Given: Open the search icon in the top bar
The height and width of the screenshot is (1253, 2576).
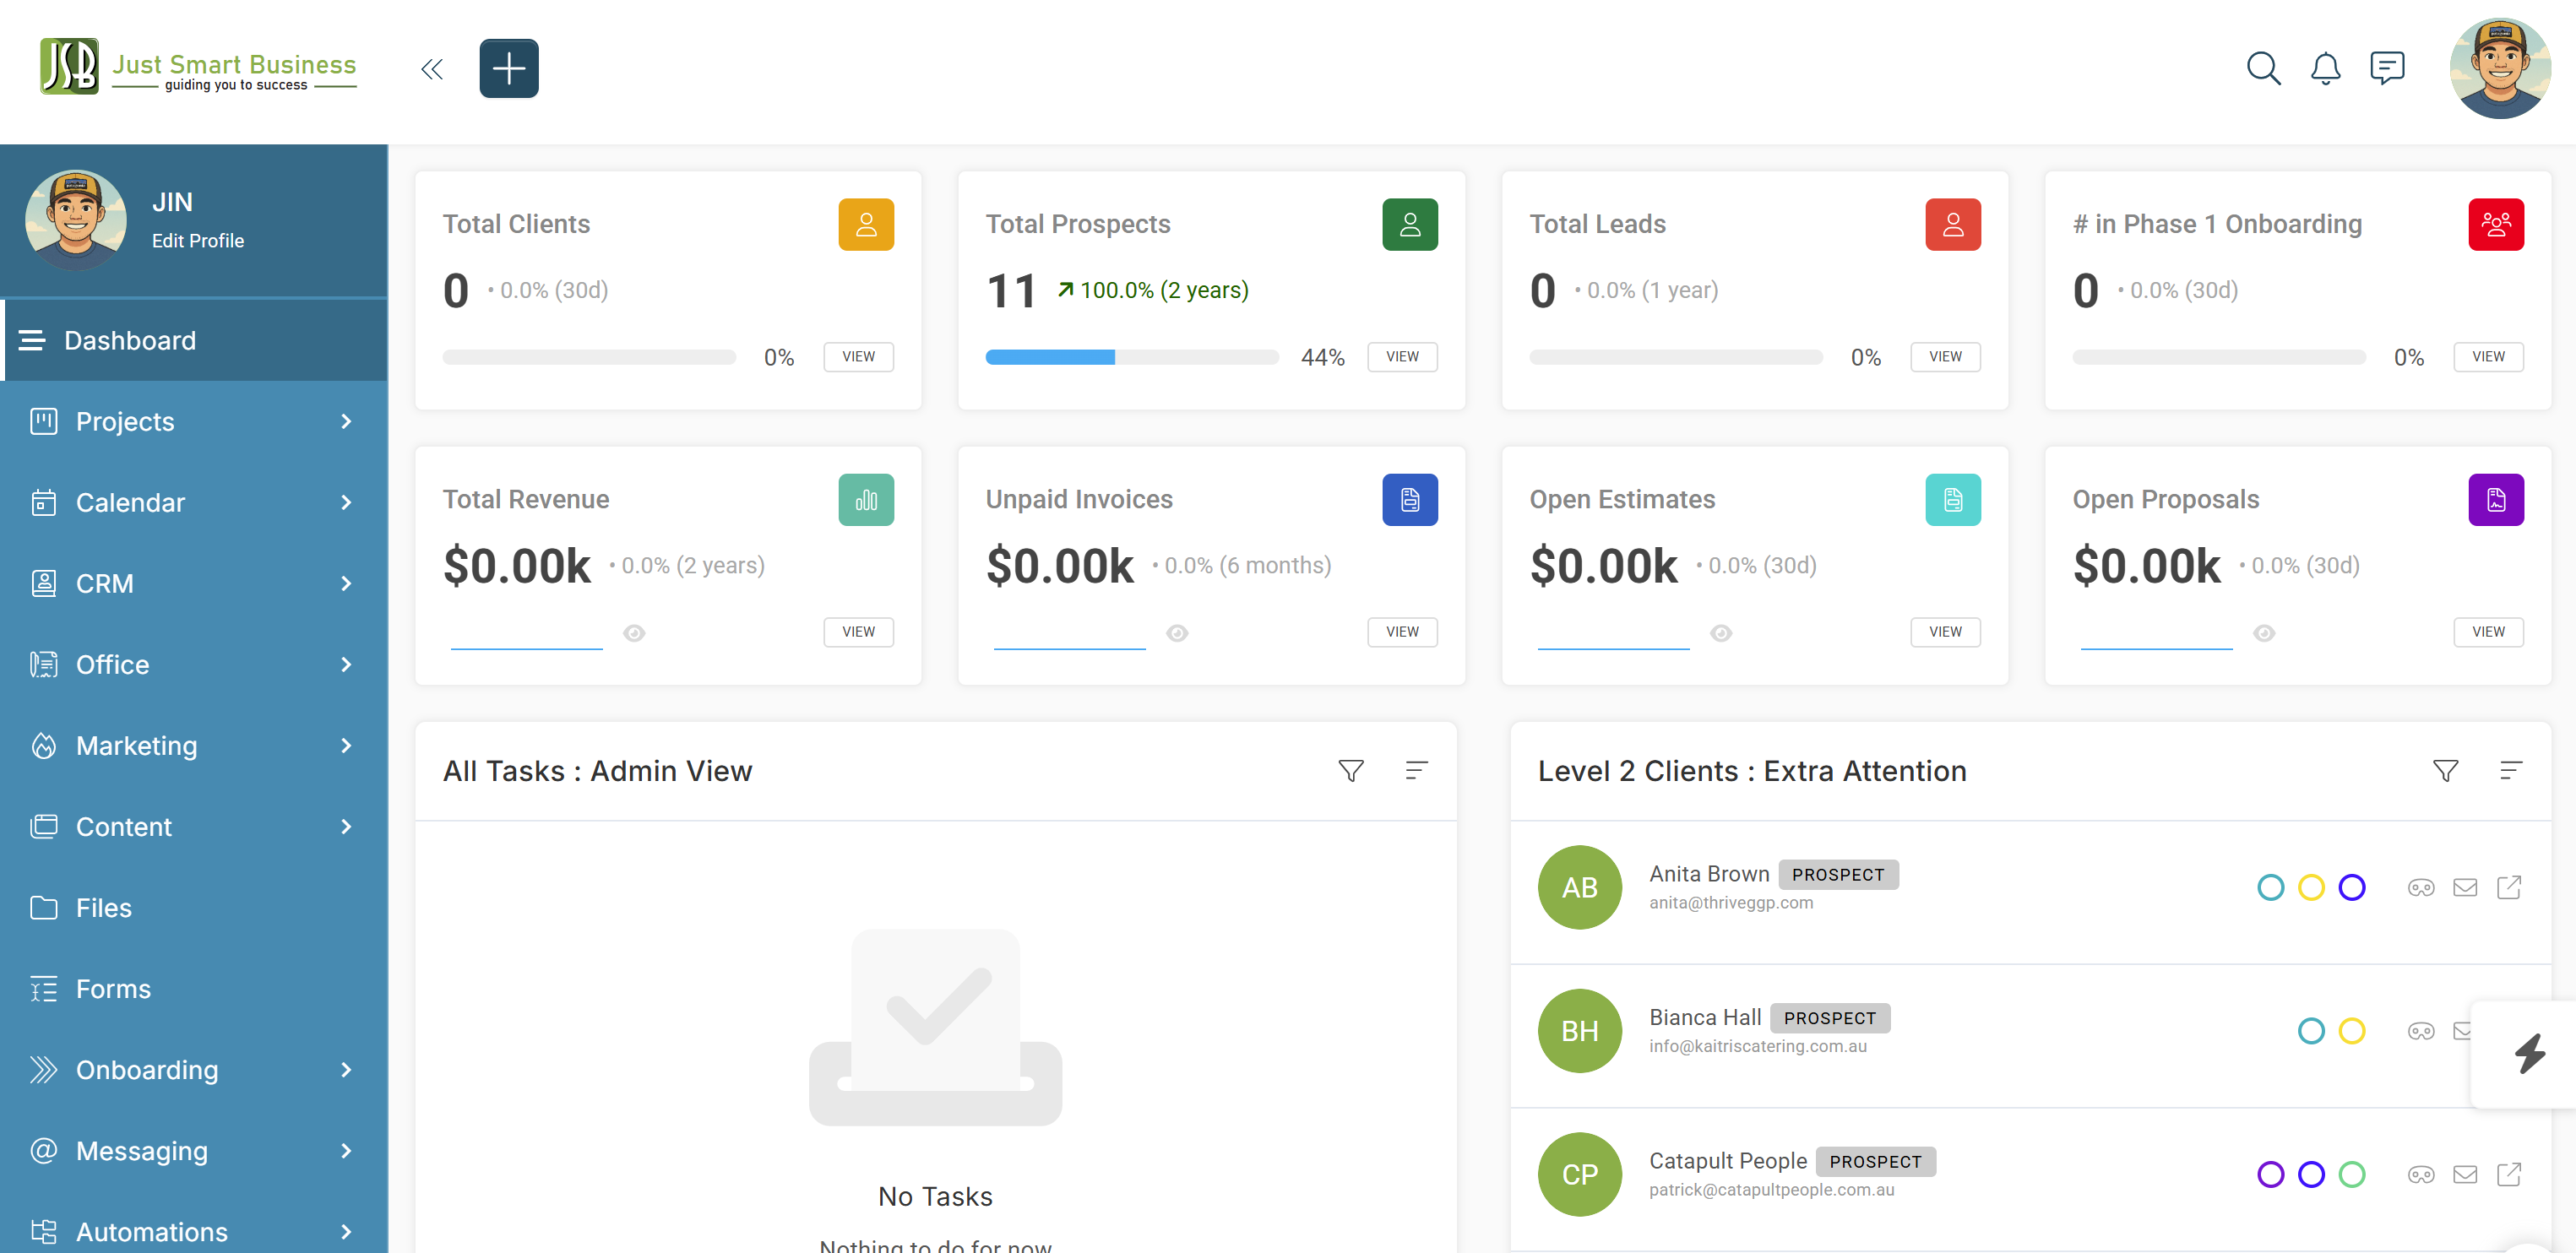Looking at the screenshot, I should 2264,68.
